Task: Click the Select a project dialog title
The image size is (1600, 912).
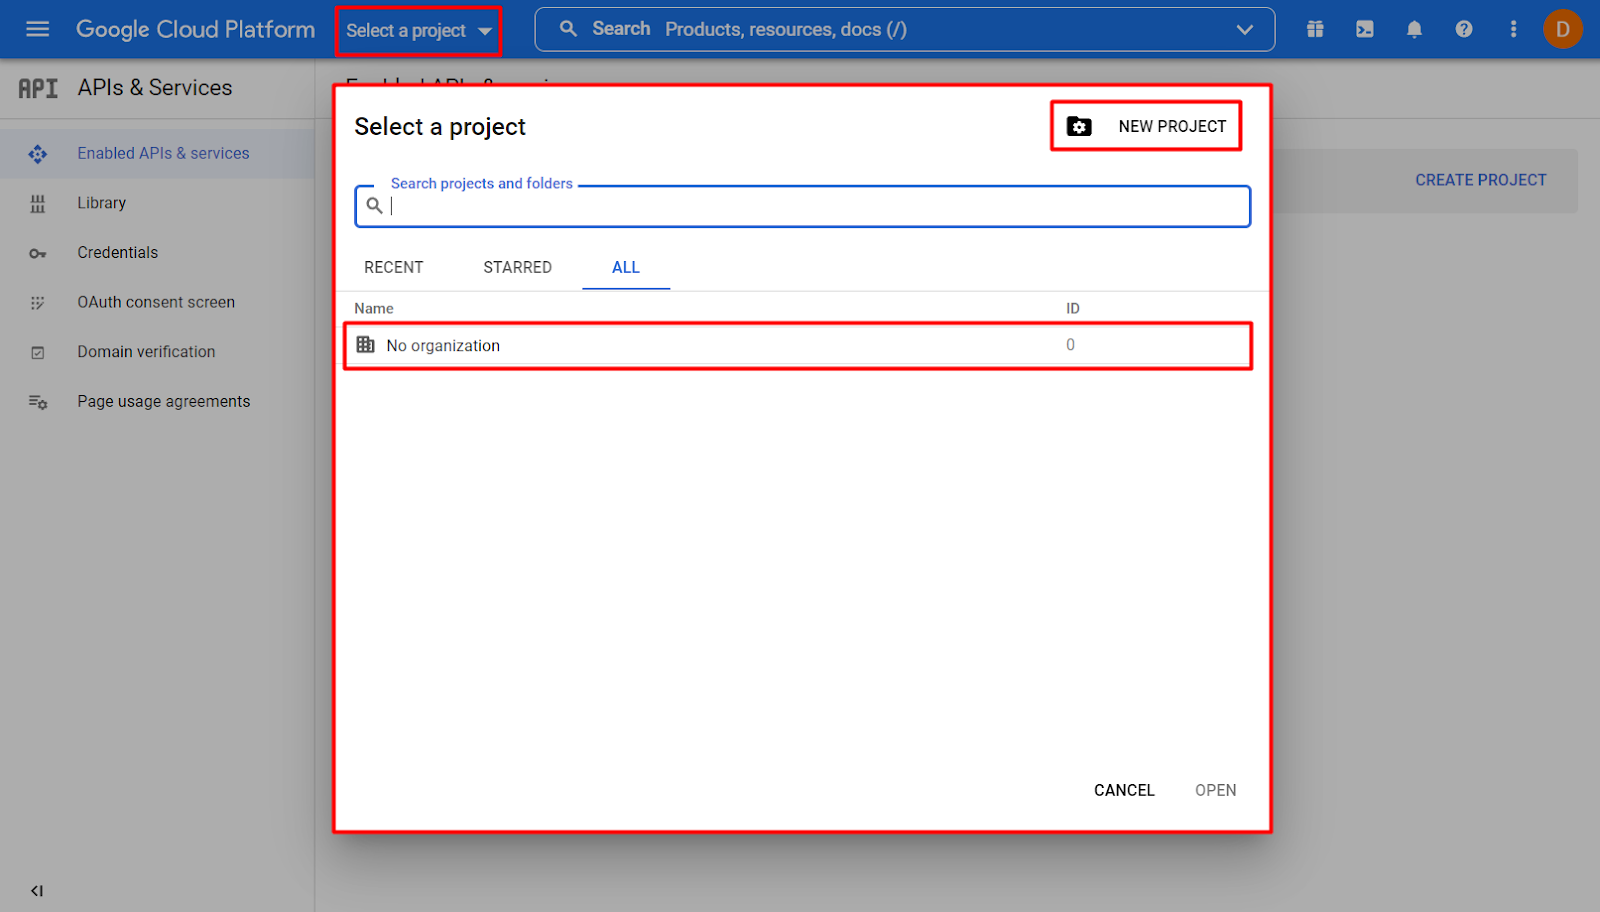Action: pos(440,127)
